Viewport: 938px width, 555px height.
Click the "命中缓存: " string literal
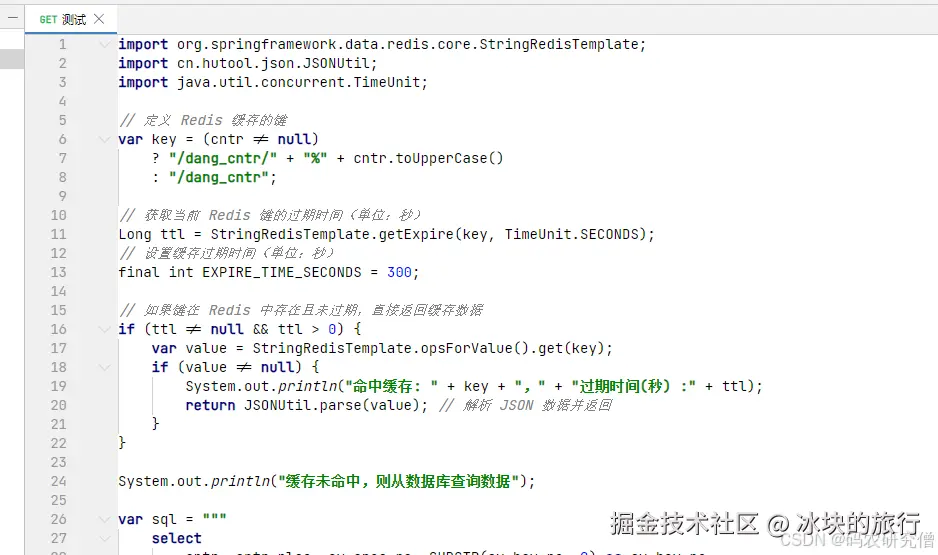click(x=391, y=386)
